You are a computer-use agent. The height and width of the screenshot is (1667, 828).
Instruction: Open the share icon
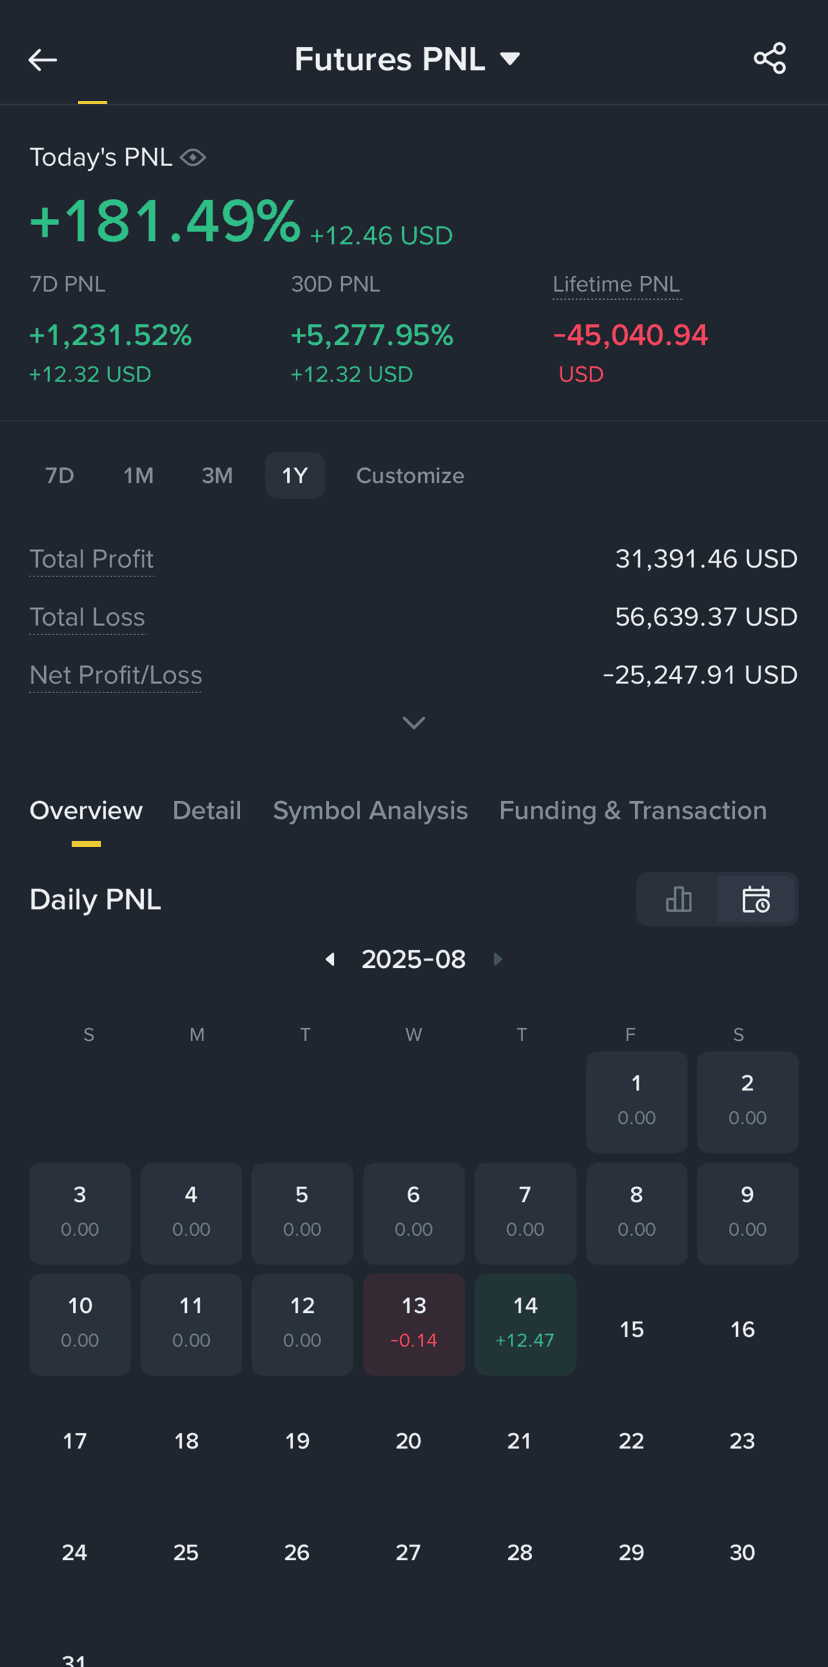pyautogui.click(x=769, y=59)
